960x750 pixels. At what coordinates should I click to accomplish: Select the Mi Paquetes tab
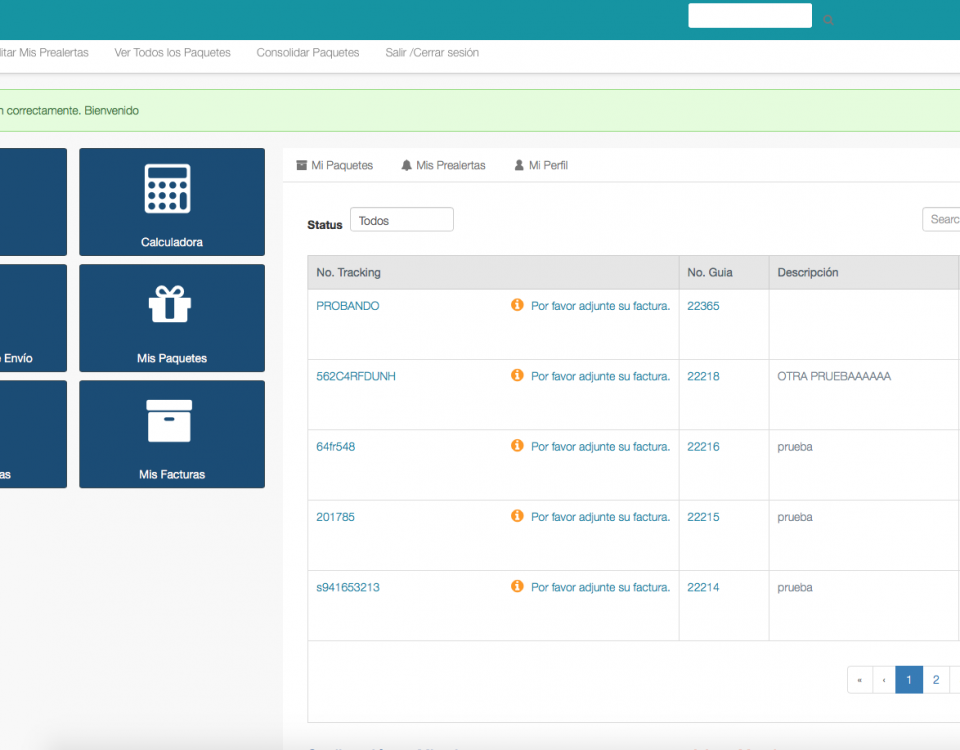coord(334,165)
